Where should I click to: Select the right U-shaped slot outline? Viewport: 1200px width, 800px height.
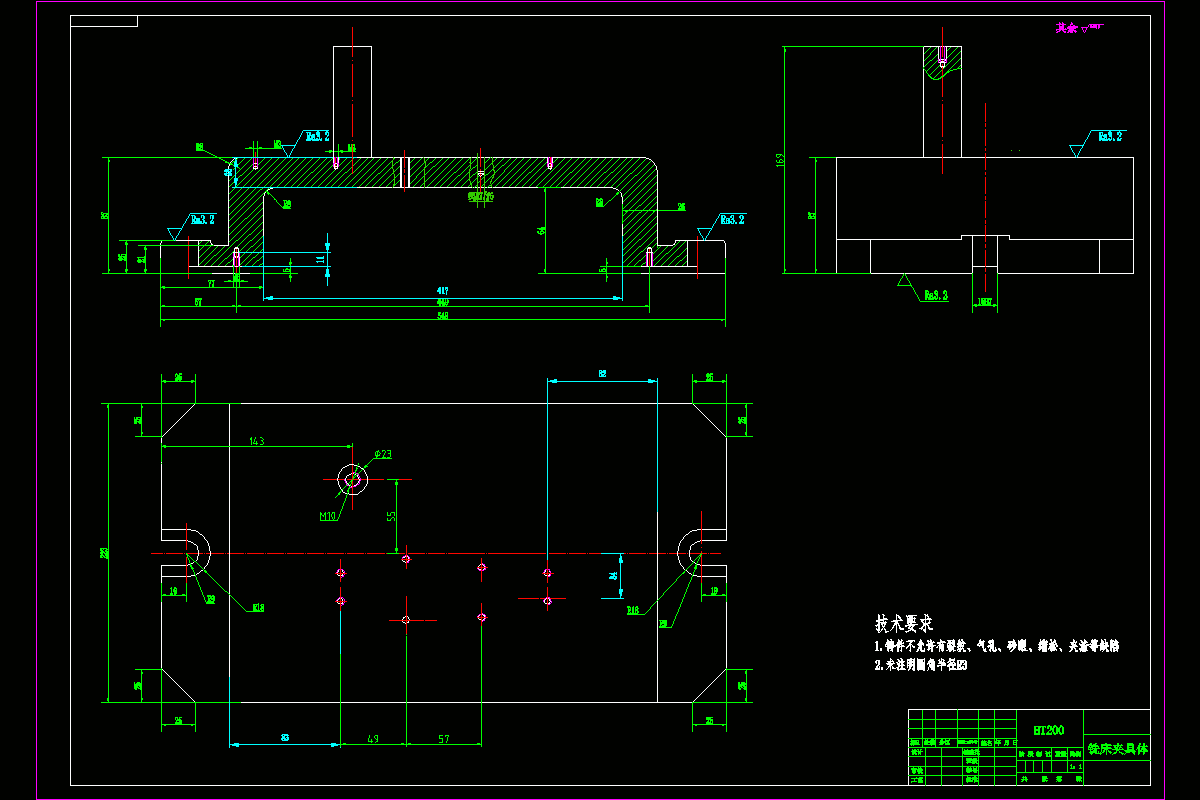click(702, 552)
